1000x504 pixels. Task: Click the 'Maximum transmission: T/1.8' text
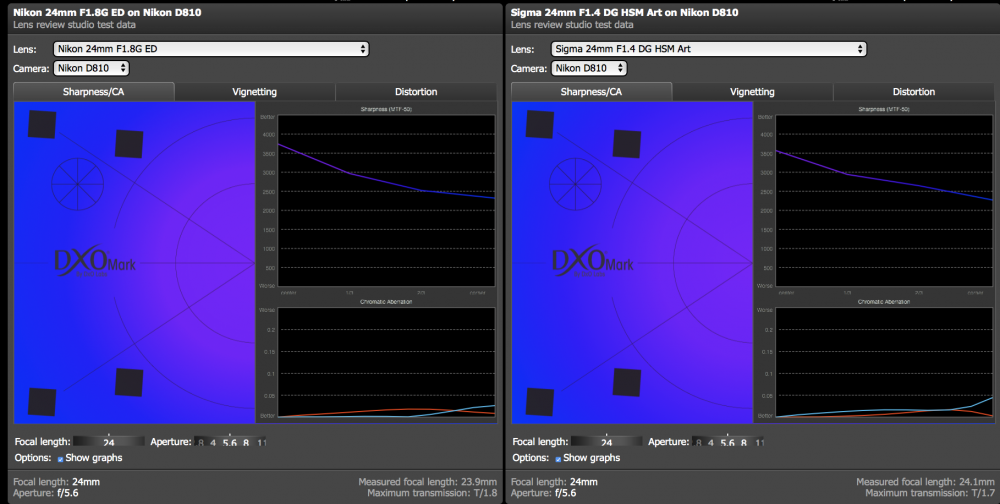432,493
